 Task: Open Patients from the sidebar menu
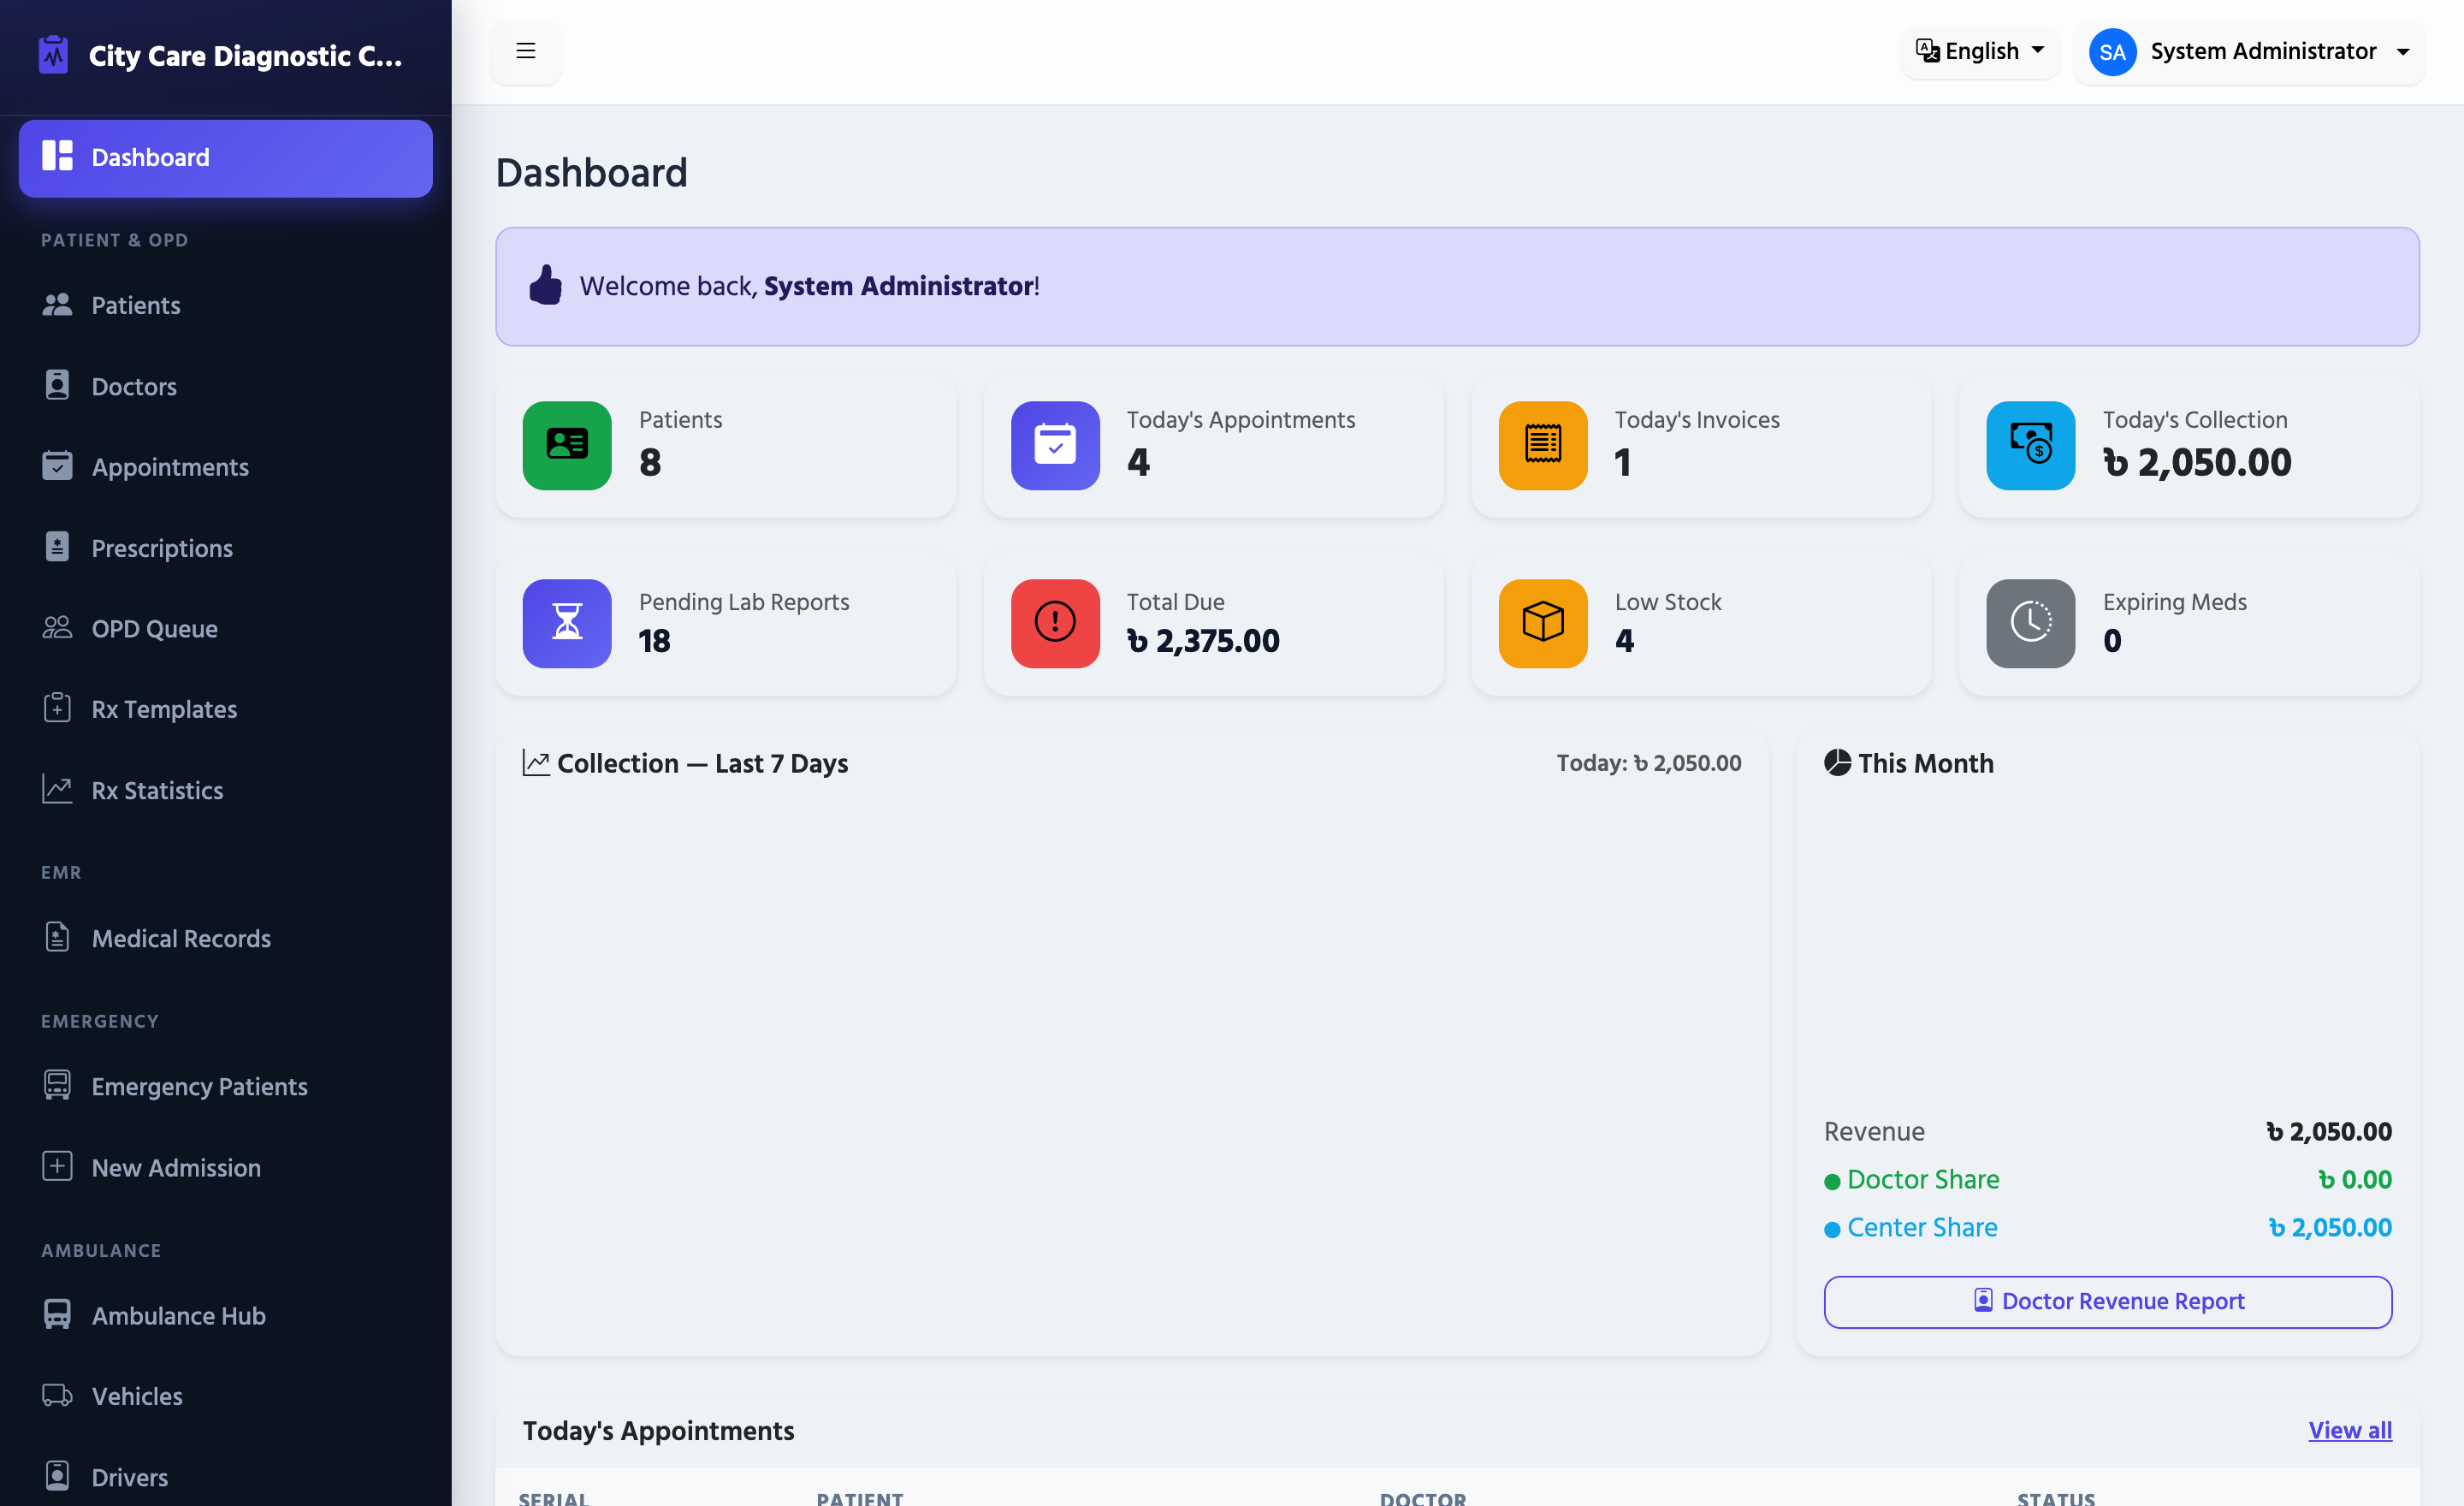click(x=226, y=305)
